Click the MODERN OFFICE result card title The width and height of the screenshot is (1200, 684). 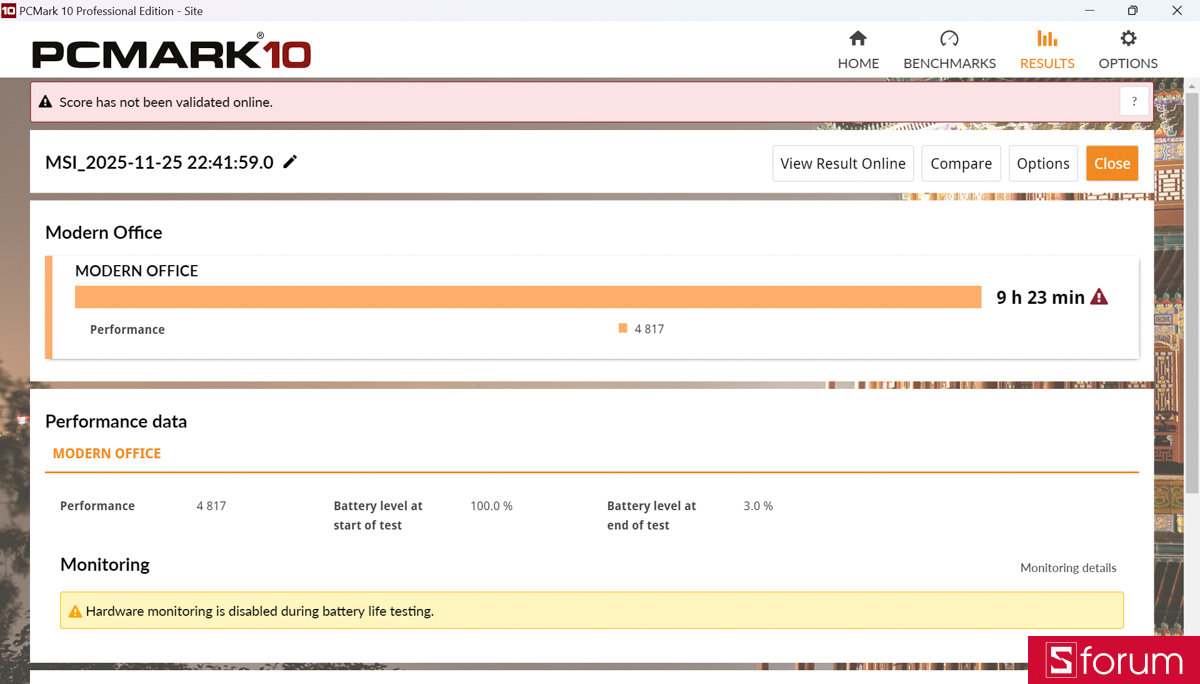tap(137, 271)
